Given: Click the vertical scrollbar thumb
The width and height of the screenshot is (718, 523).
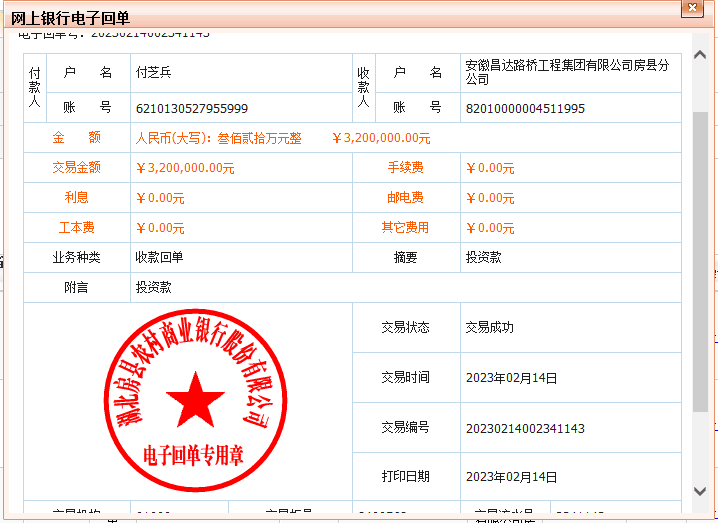Looking at the screenshot, I should tap(700, 260).
